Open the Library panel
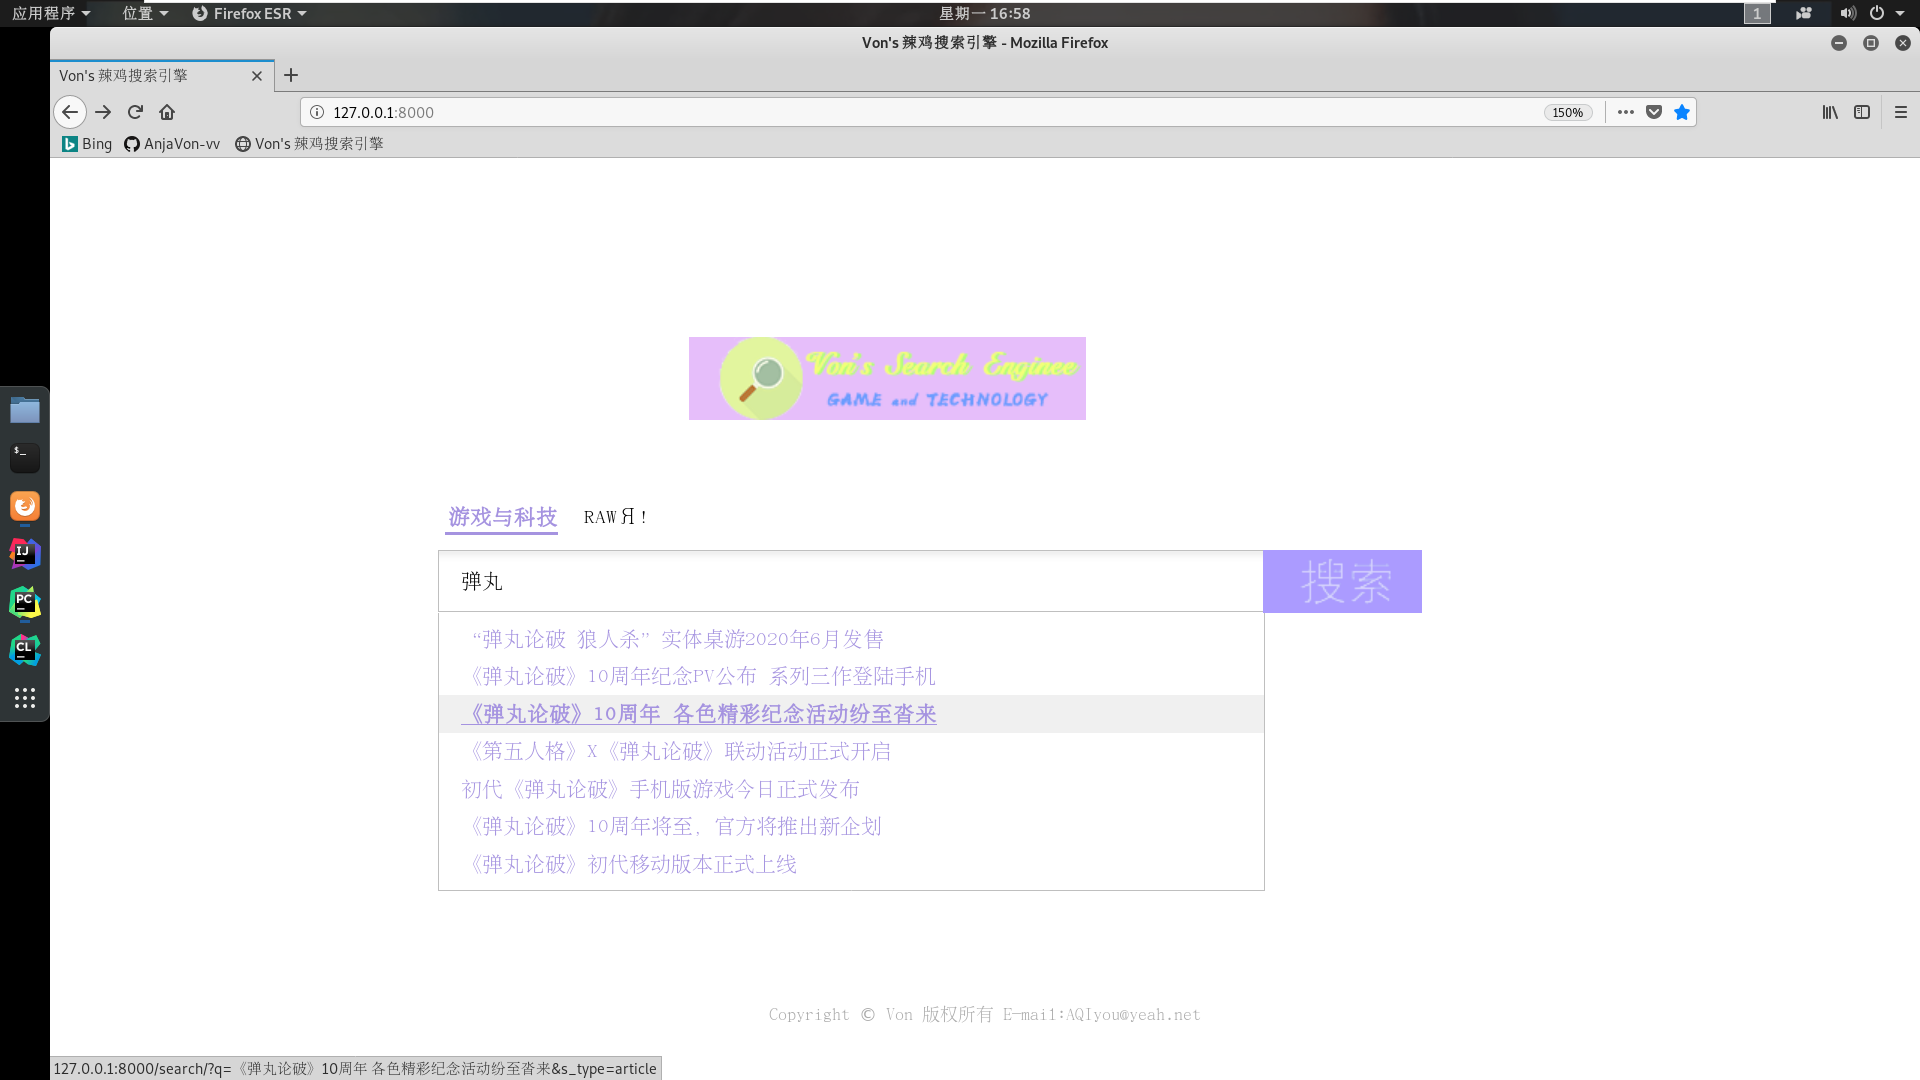This screenshot has height=1080, width=1920. pyautogui.click(x=1830, y=112)
